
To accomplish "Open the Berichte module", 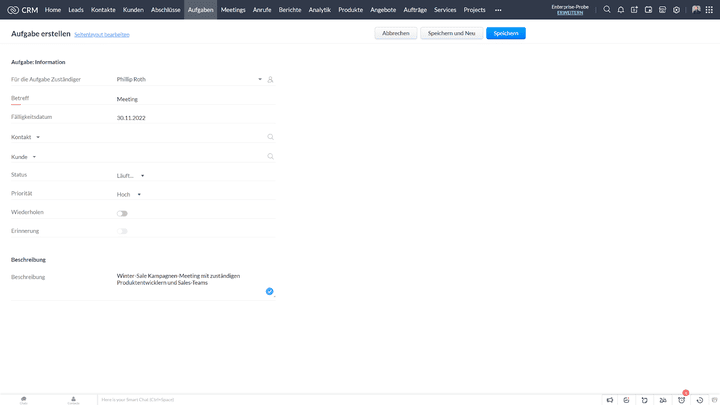I will click(x=290, y=10).
